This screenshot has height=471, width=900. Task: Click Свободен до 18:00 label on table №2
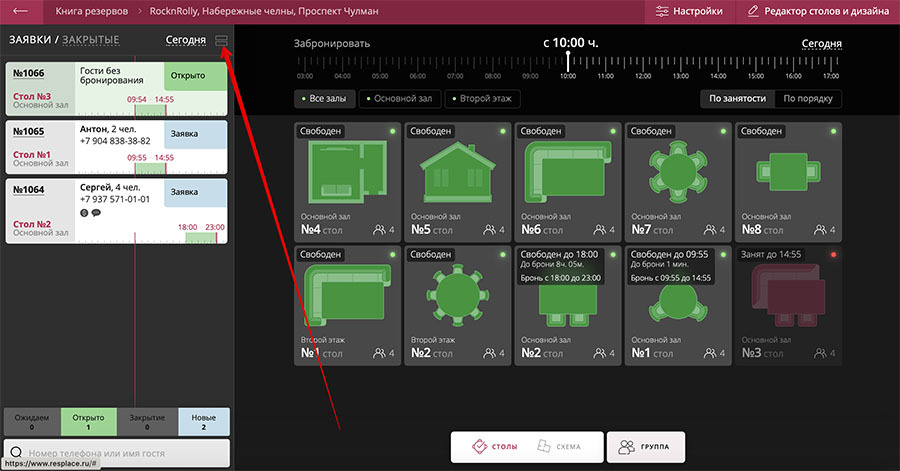(x=559, y=254)
